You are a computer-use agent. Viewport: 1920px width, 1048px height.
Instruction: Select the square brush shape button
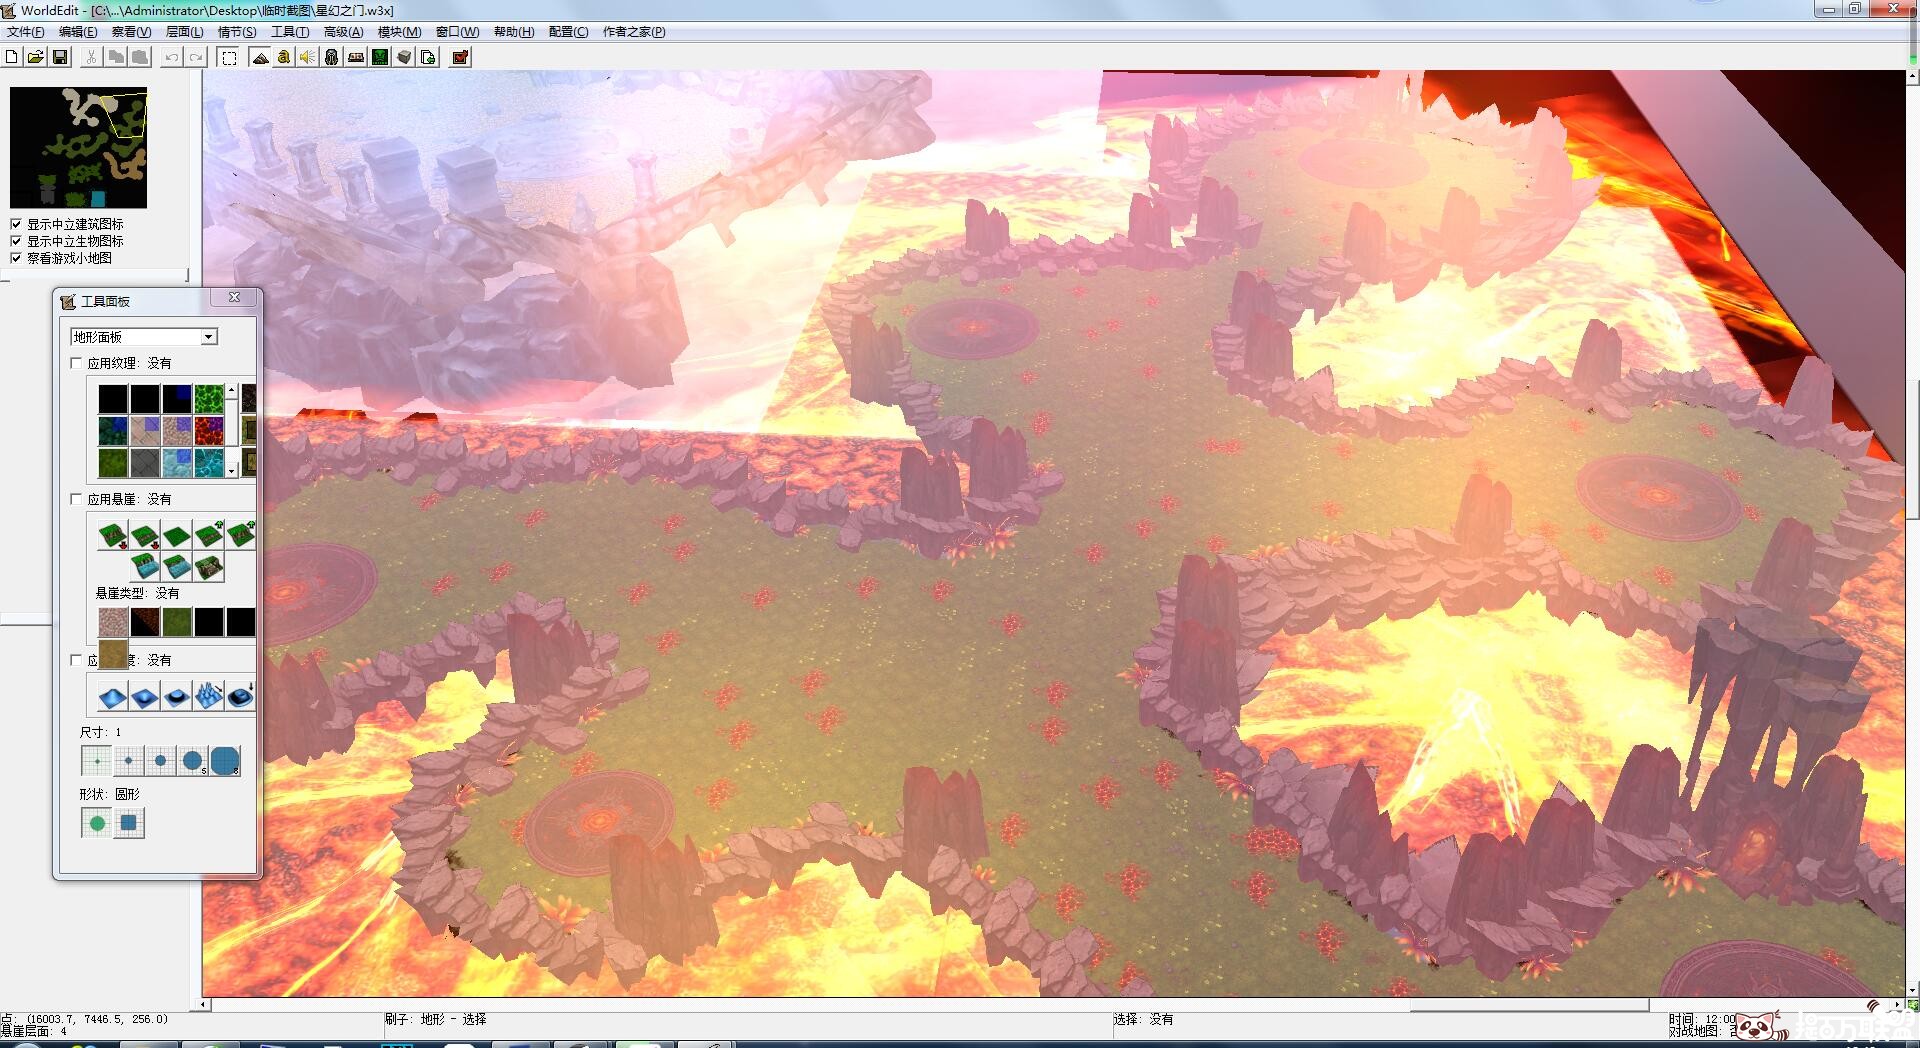(x=129, y=823)
